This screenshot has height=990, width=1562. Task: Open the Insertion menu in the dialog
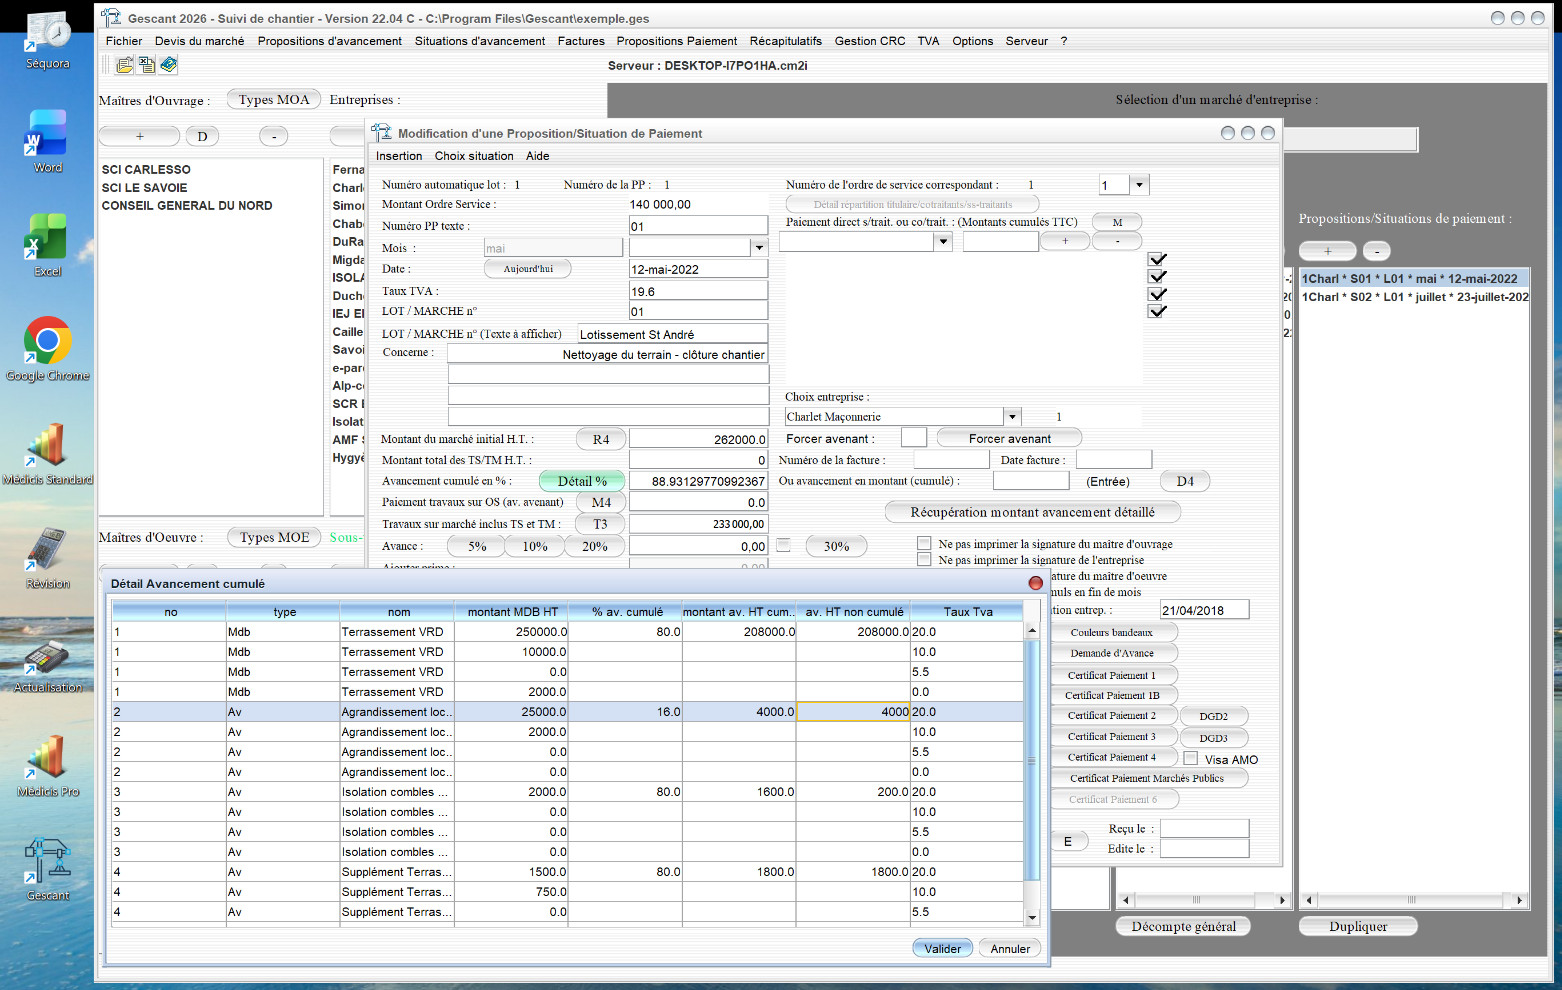click(x=399, y=156)
